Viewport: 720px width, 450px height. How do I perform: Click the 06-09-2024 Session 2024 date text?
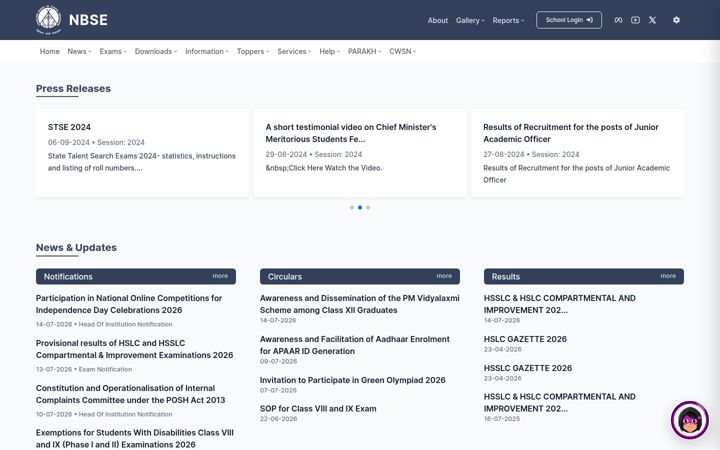[x=96, y=142]
